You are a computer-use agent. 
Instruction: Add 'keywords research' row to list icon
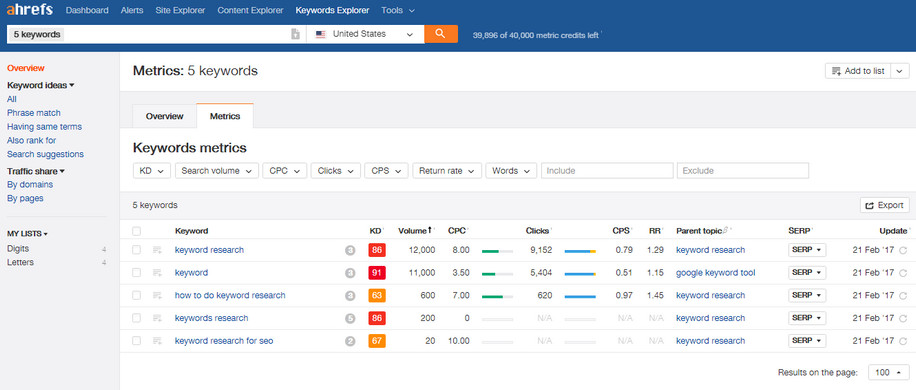157,318
